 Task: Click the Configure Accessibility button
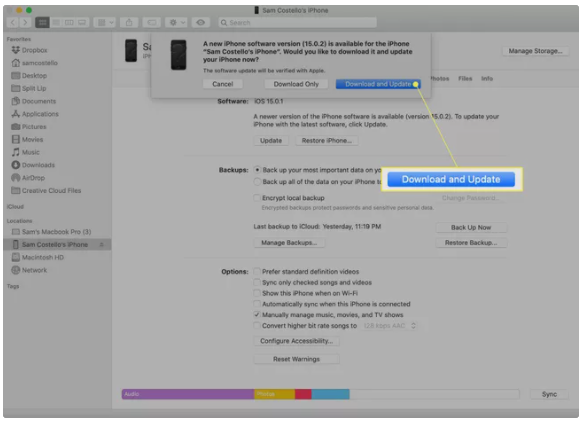point(296,341)
